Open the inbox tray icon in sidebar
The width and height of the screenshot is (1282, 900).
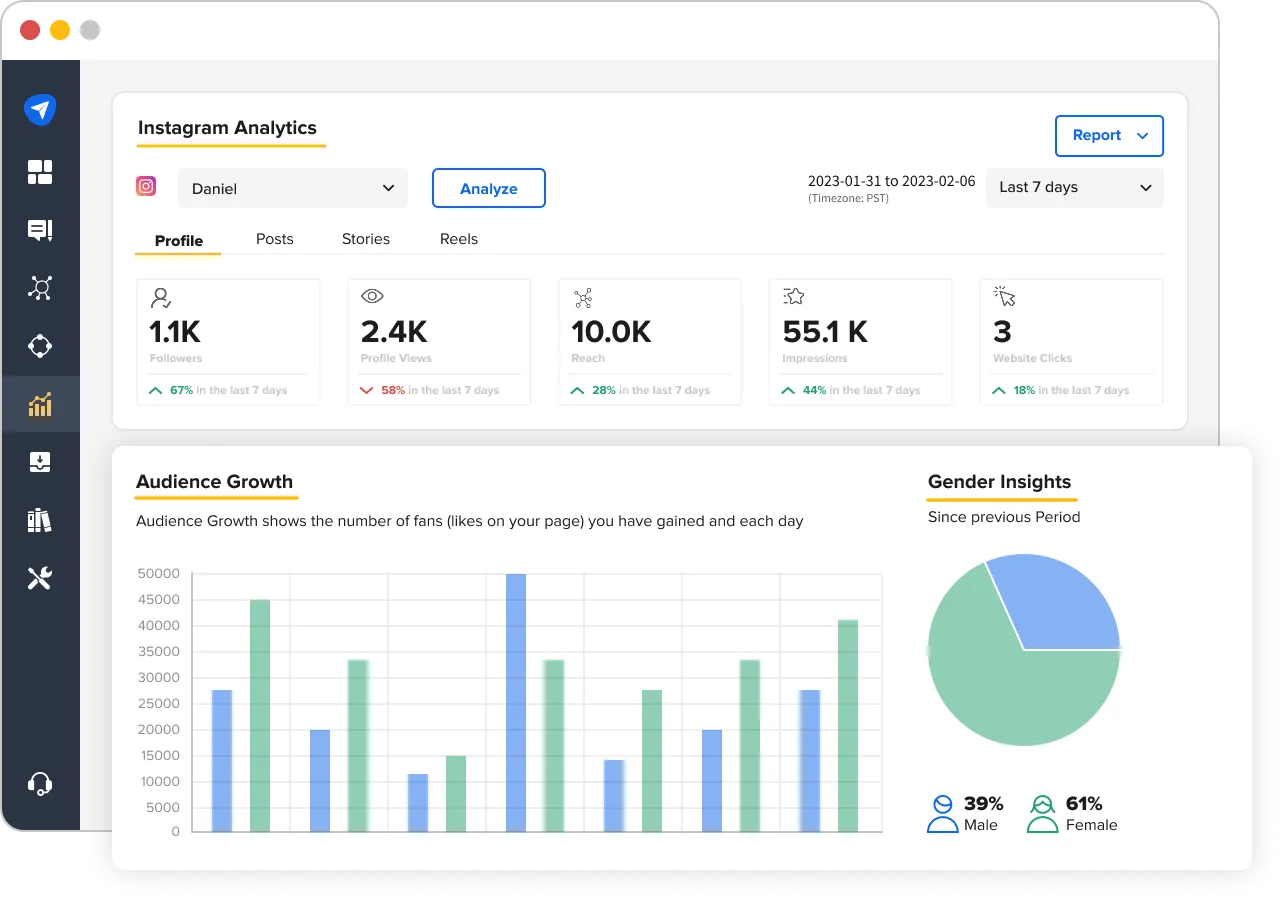[41, 462]
